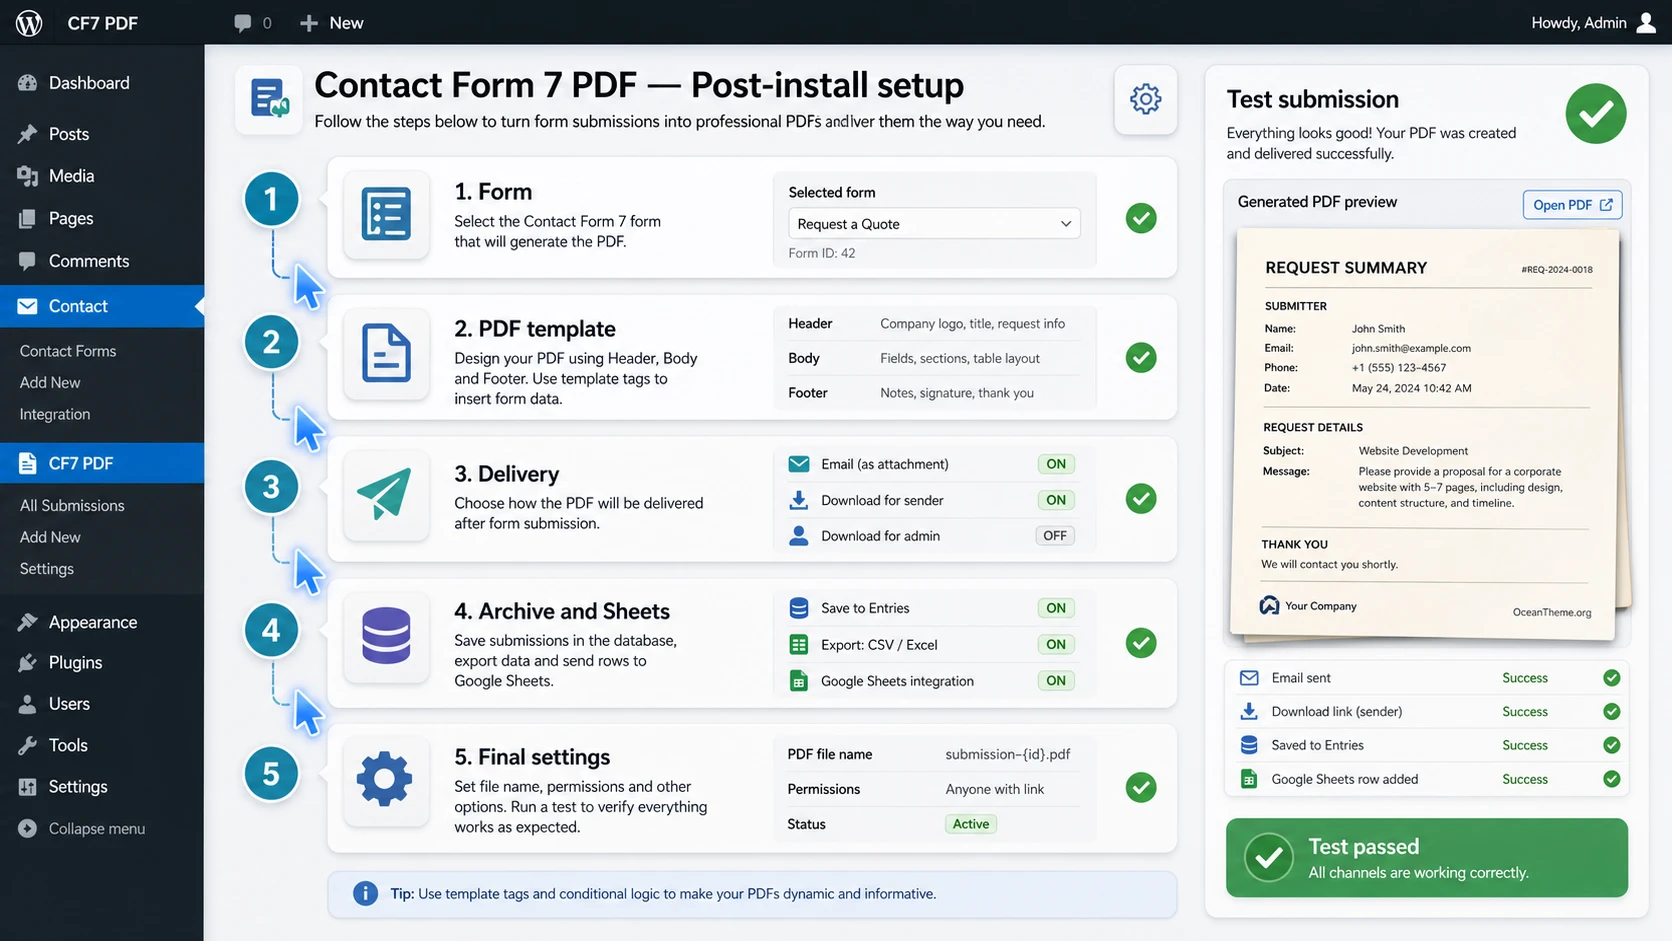Screen dimensions: 1672x941
Task: Click the Save to Entries database icon
Action: click(x=799, y=608)
